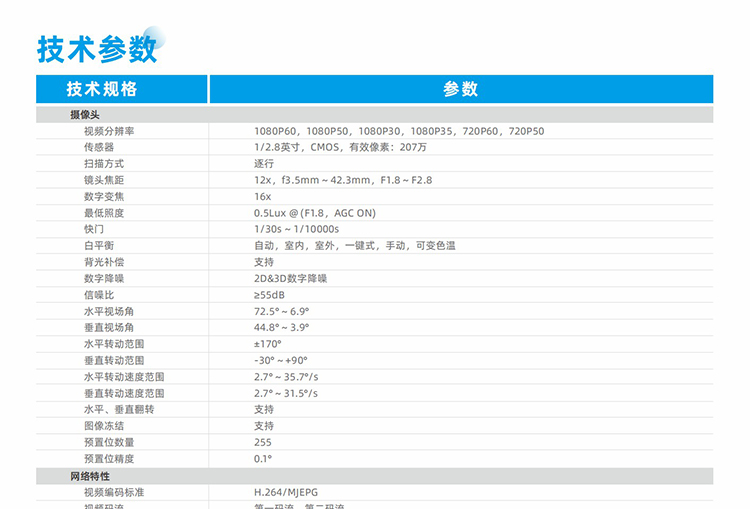The width and height of the screenshot is (750, 509).
Task: Click the 2D&3D数字降噪 value text
Action: click(x=290, y=278)
